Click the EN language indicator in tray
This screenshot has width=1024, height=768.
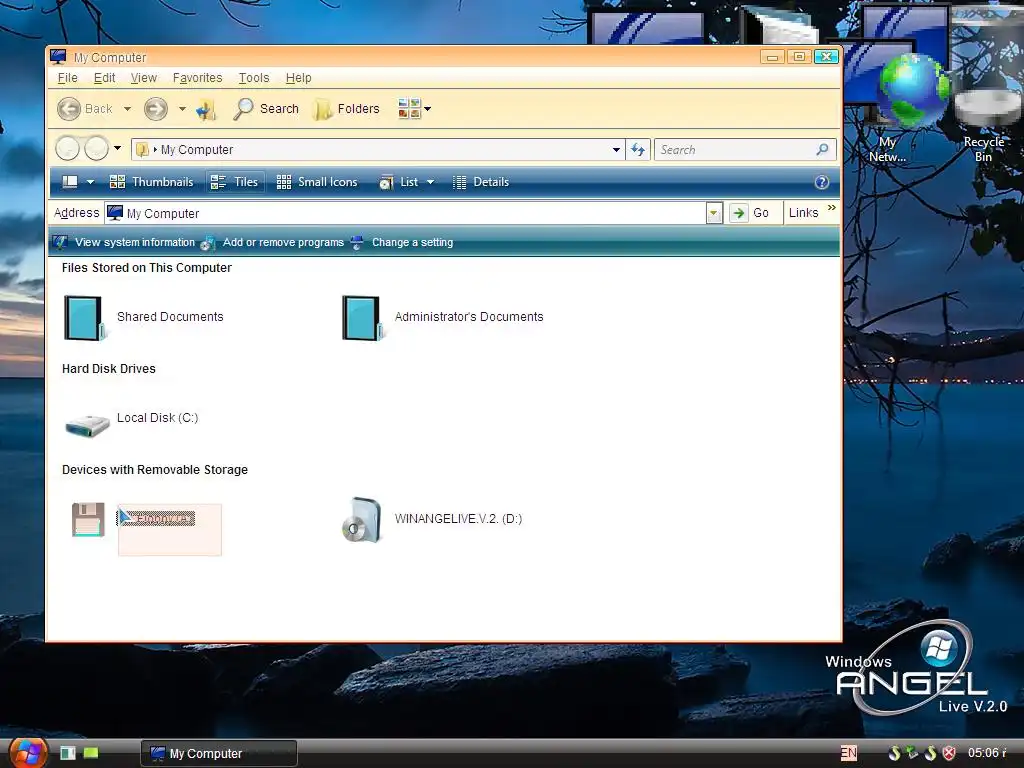pyautogui.click(x=849, y=753)
